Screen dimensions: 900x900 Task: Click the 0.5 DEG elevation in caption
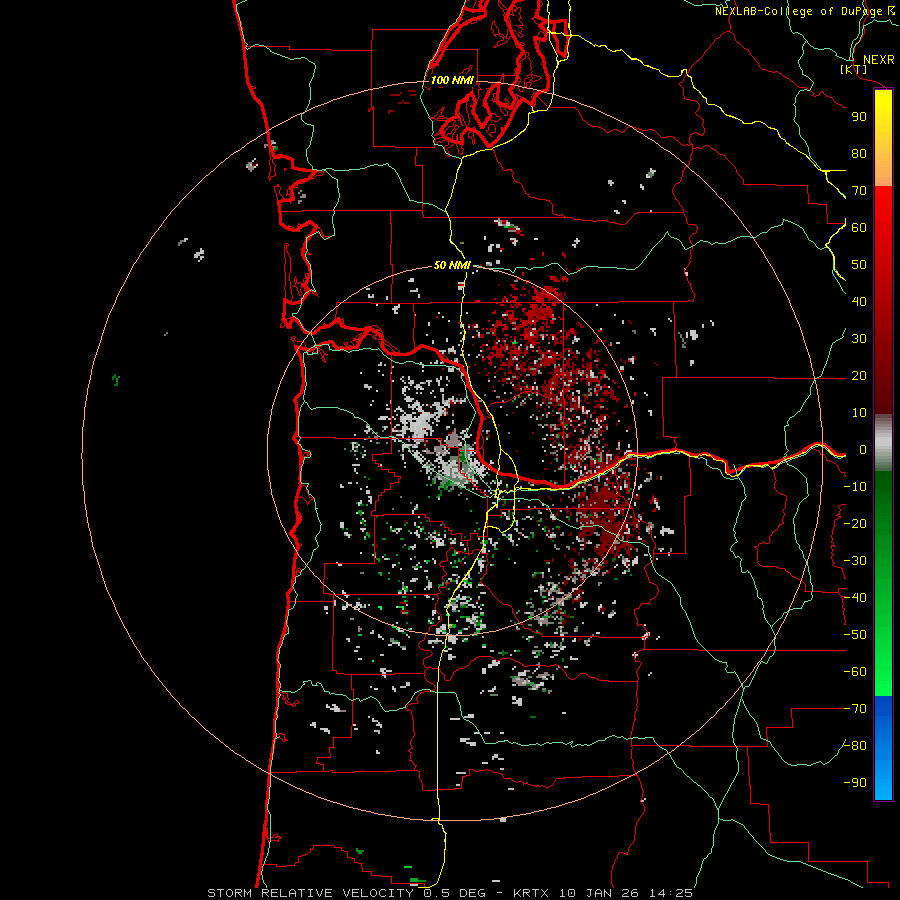pyautogui.click(x=458, y=893)
